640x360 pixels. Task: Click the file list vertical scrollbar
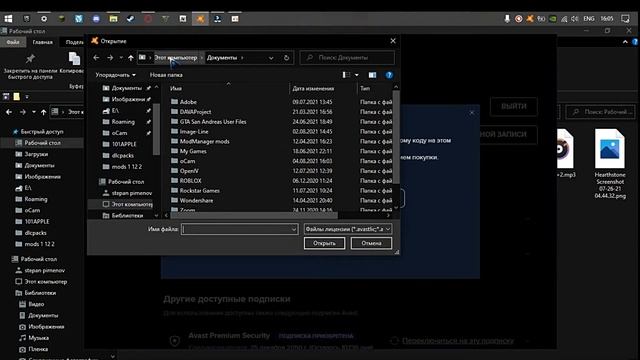click(x=396, y=137)
